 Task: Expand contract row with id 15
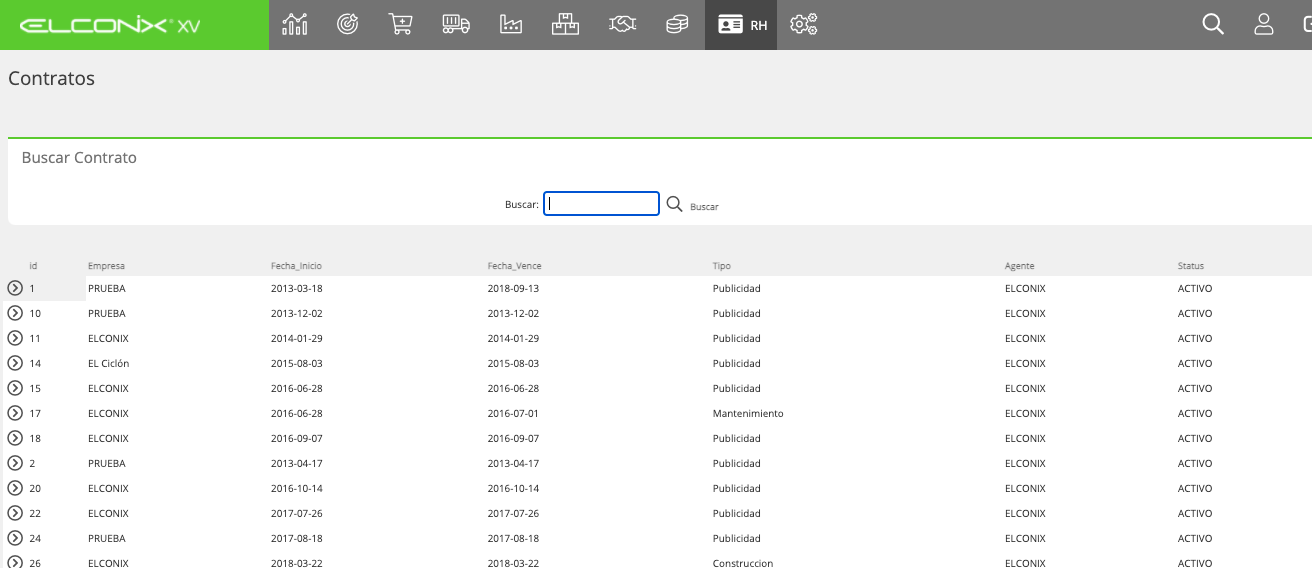[15, 388]
